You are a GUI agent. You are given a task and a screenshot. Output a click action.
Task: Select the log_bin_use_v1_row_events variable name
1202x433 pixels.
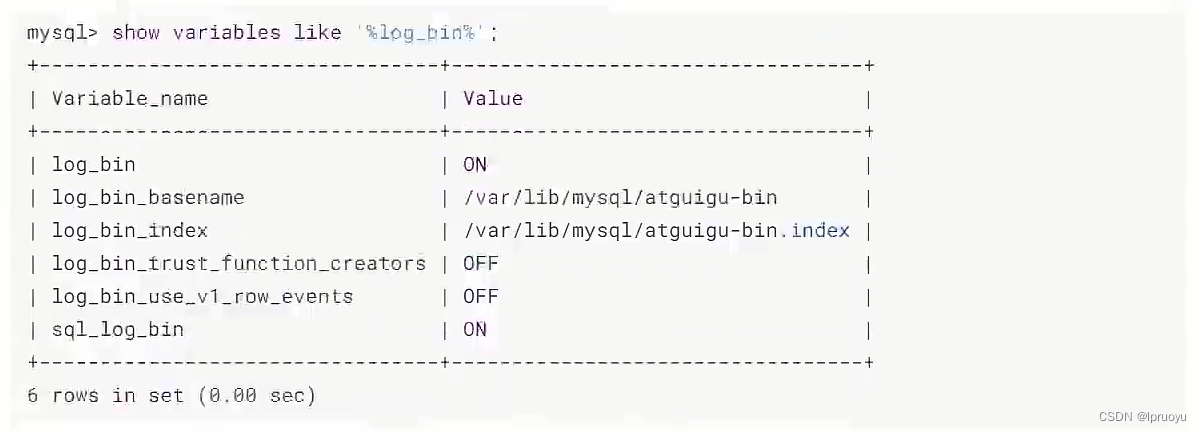[203, 296]
